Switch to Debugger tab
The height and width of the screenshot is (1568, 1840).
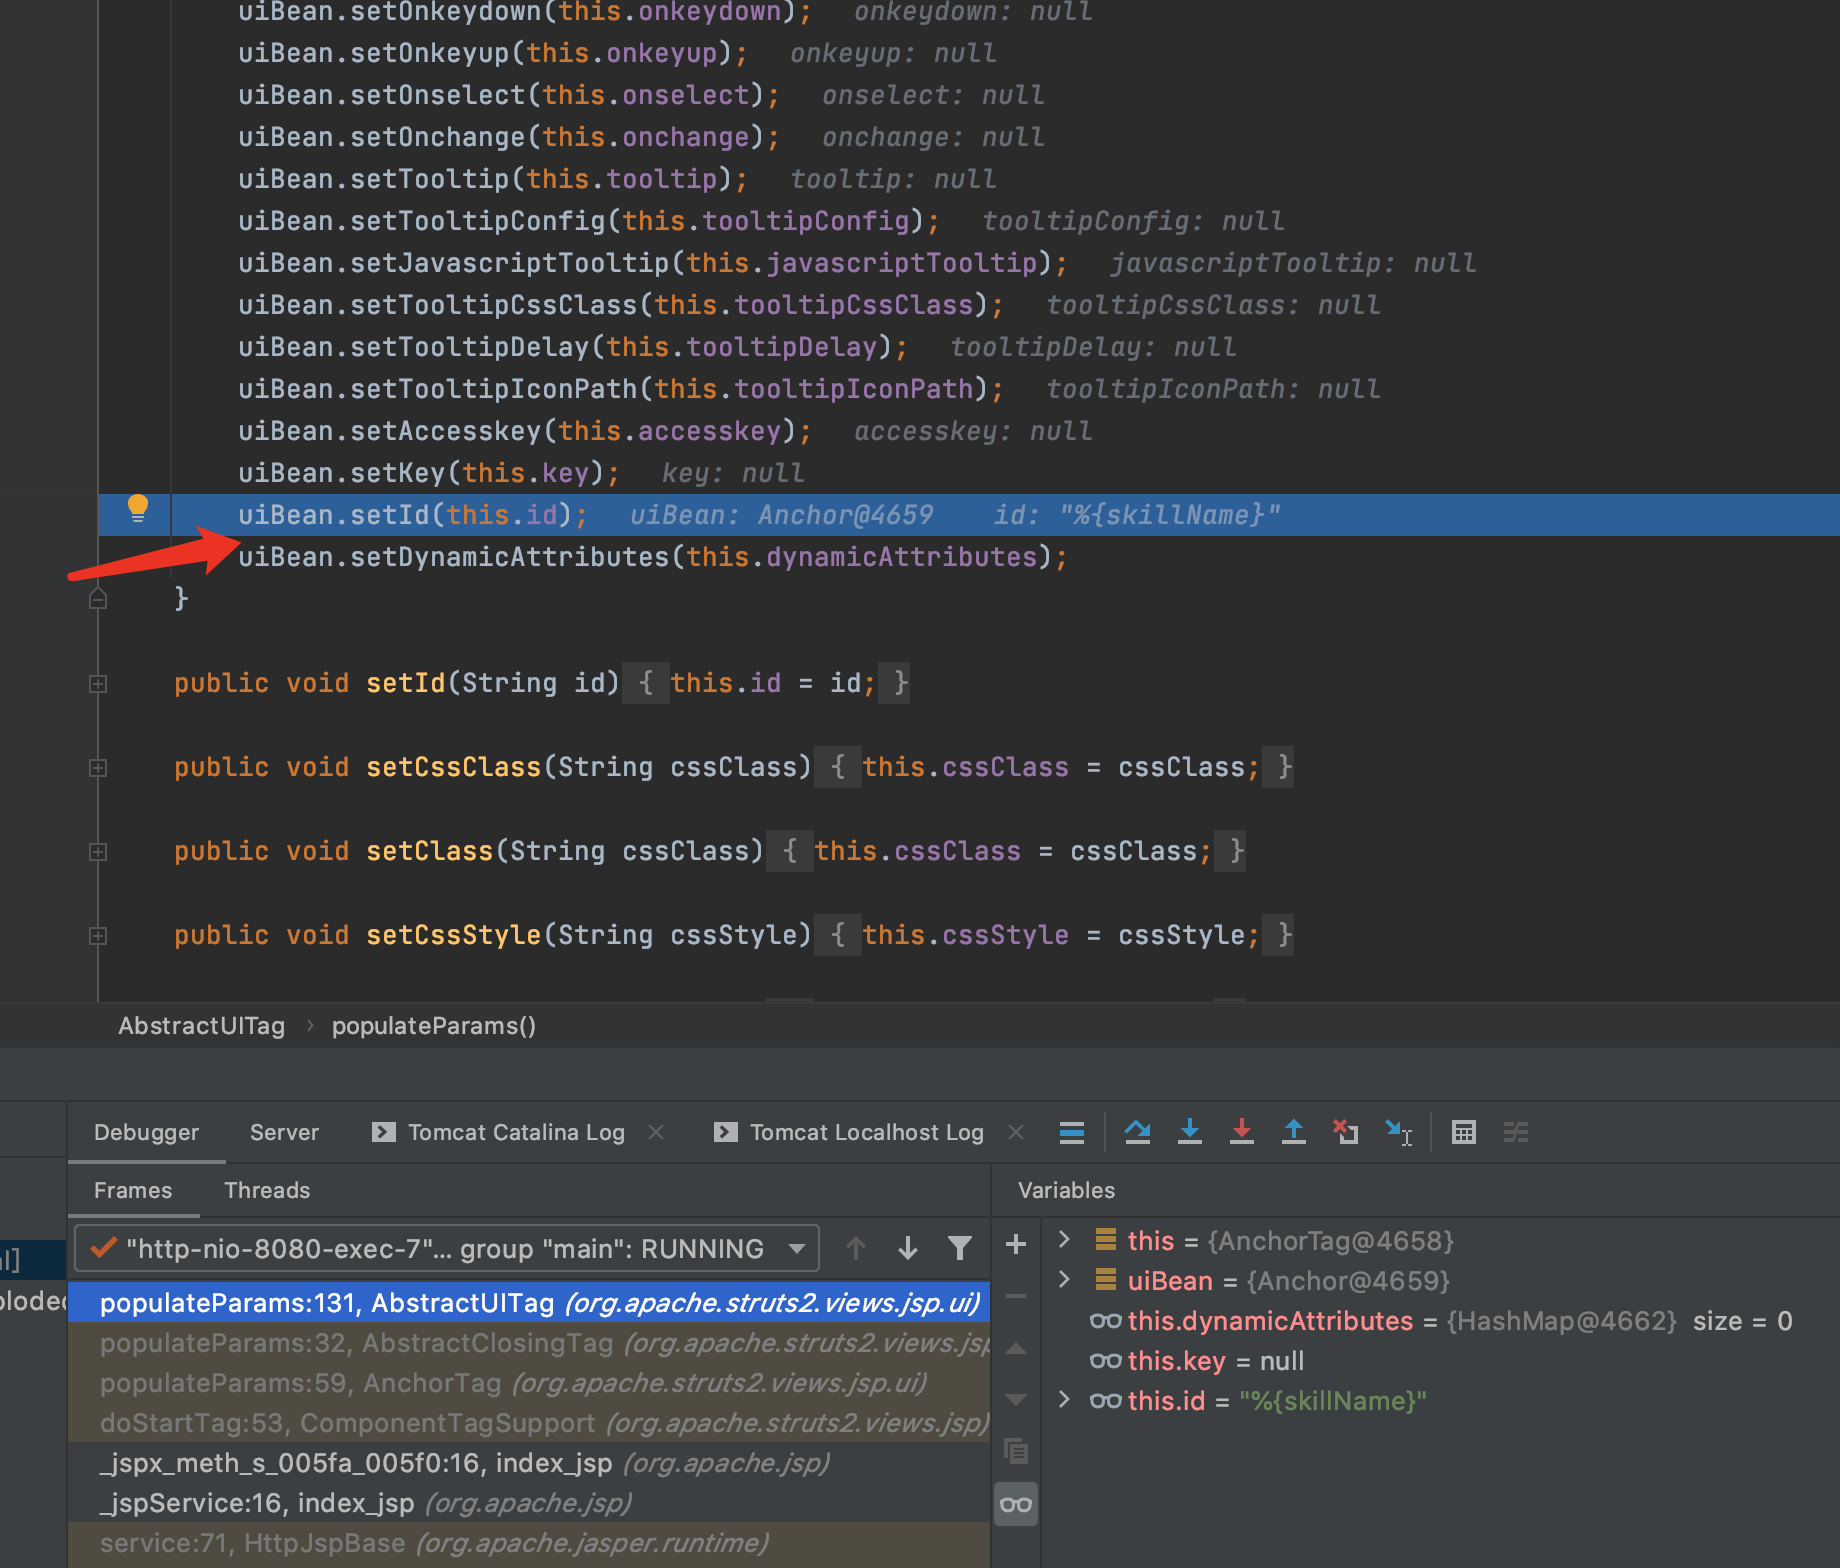[147, 1132]
